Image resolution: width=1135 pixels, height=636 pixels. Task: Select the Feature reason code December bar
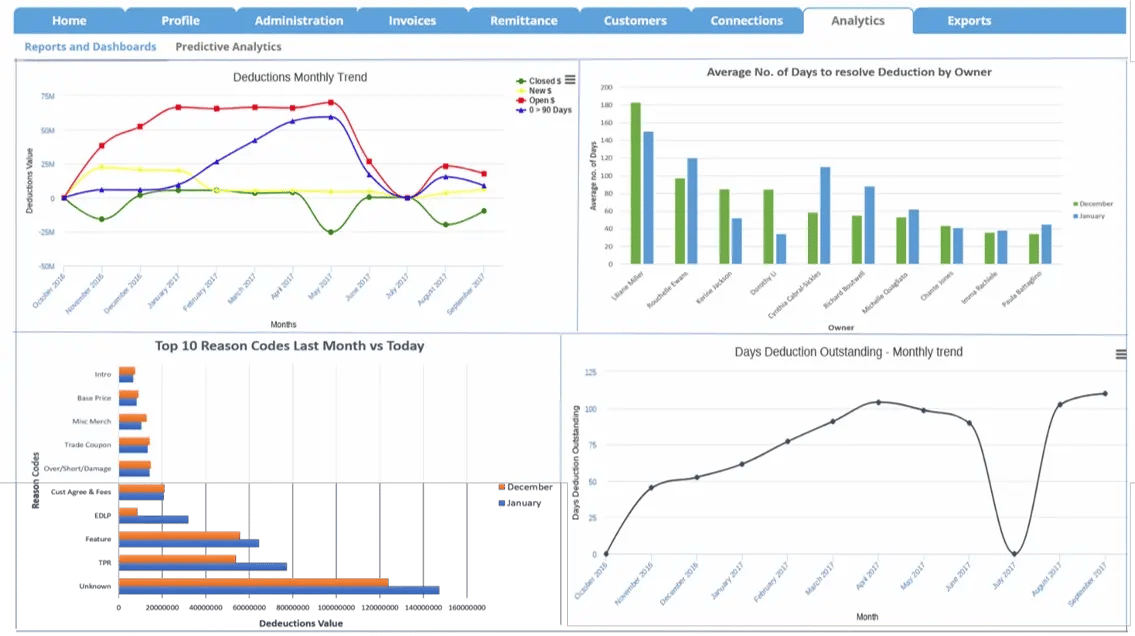[180, 535]
